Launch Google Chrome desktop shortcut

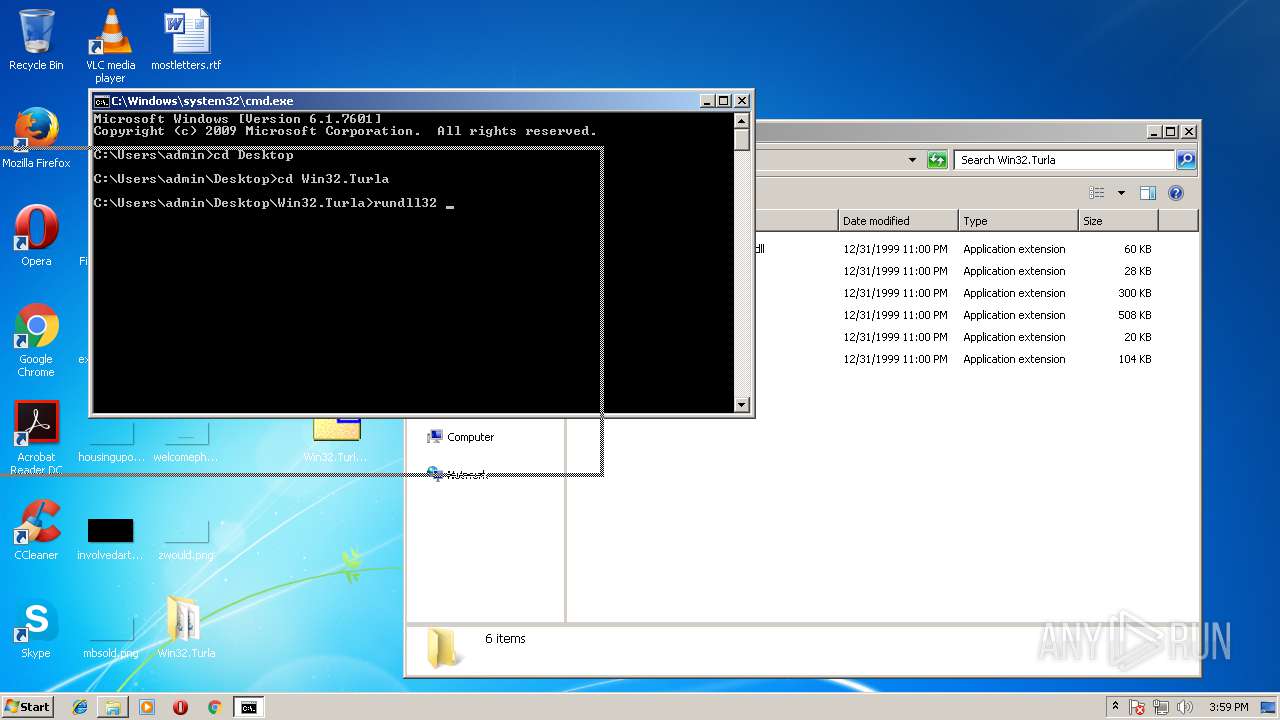click(x=36, y=340)
